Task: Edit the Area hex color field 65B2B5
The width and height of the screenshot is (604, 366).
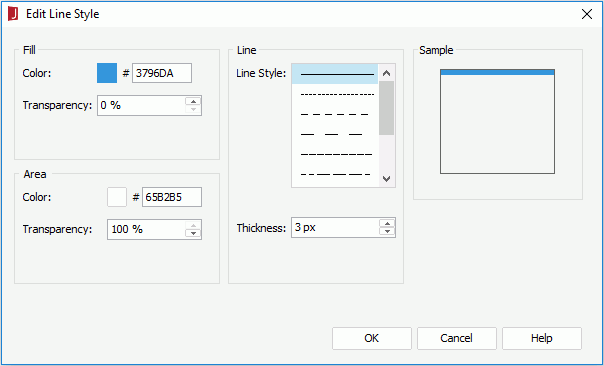Action: pos(172,197)
